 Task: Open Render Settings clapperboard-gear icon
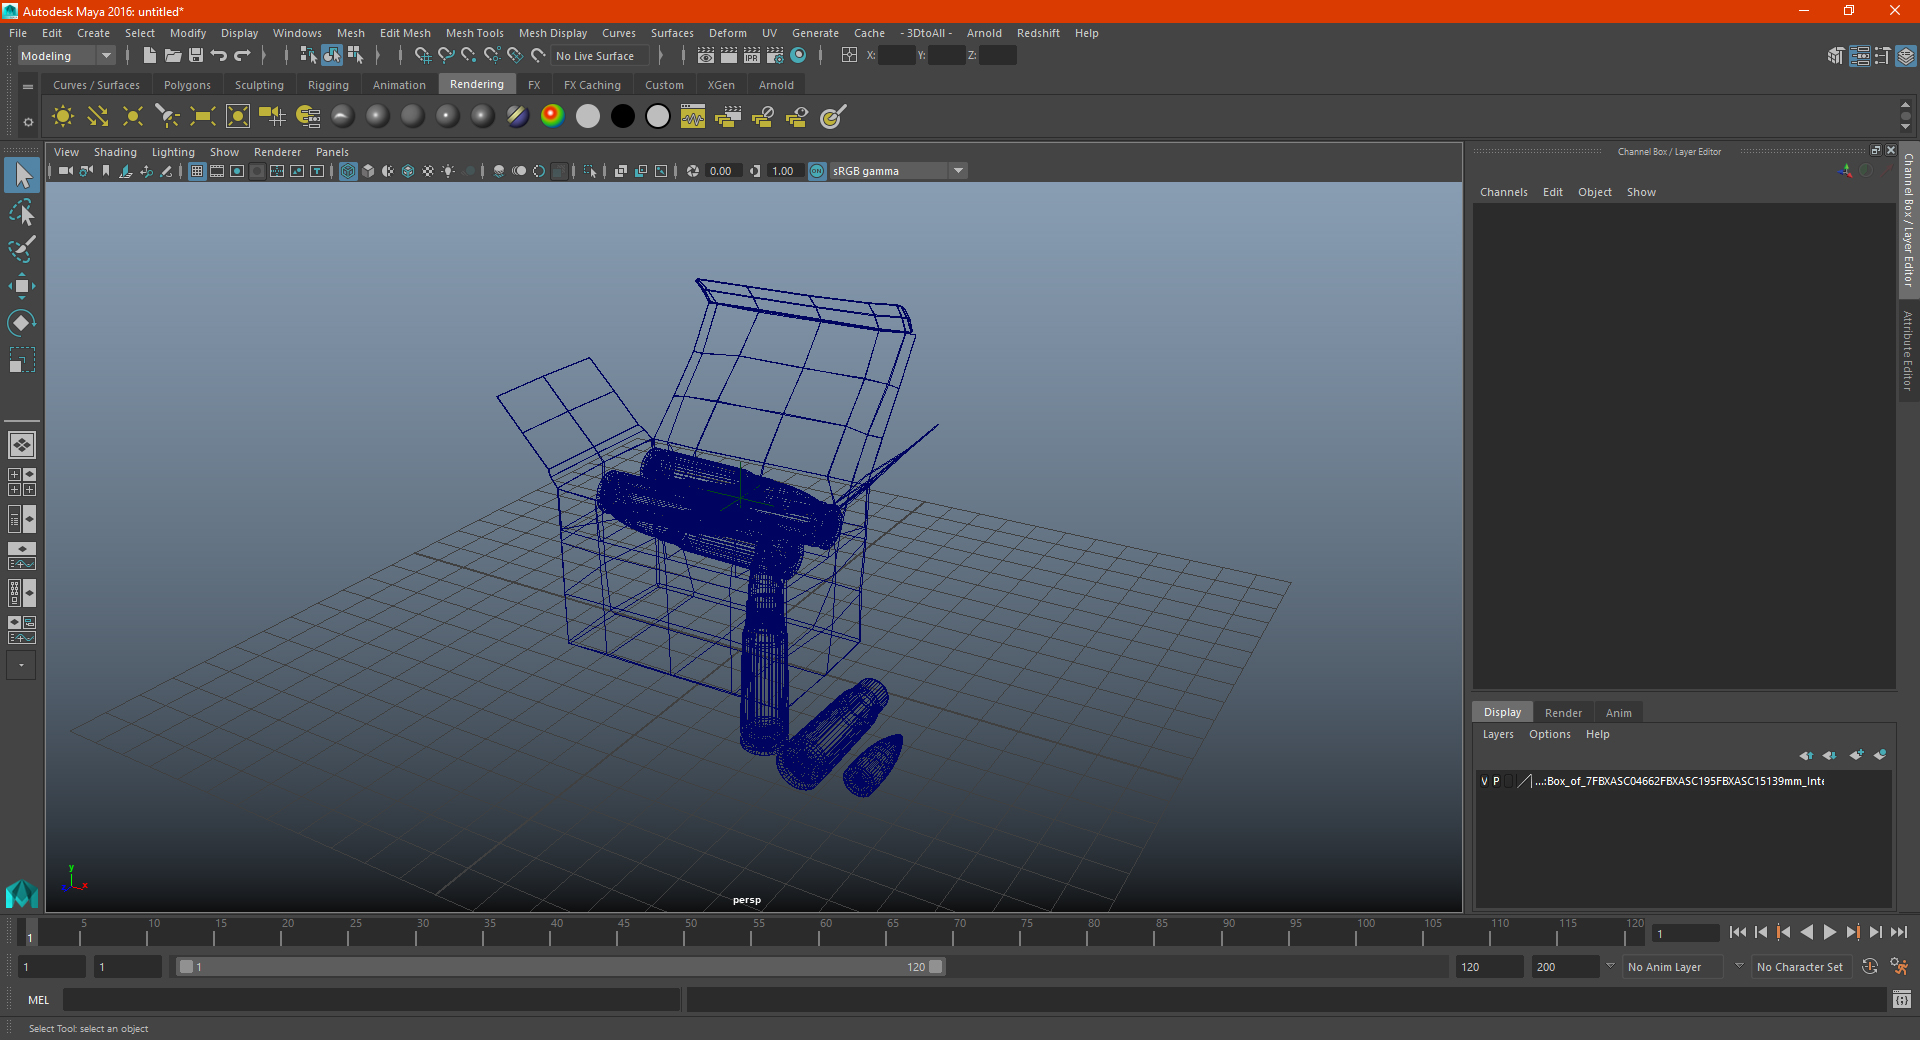(775, 56)
